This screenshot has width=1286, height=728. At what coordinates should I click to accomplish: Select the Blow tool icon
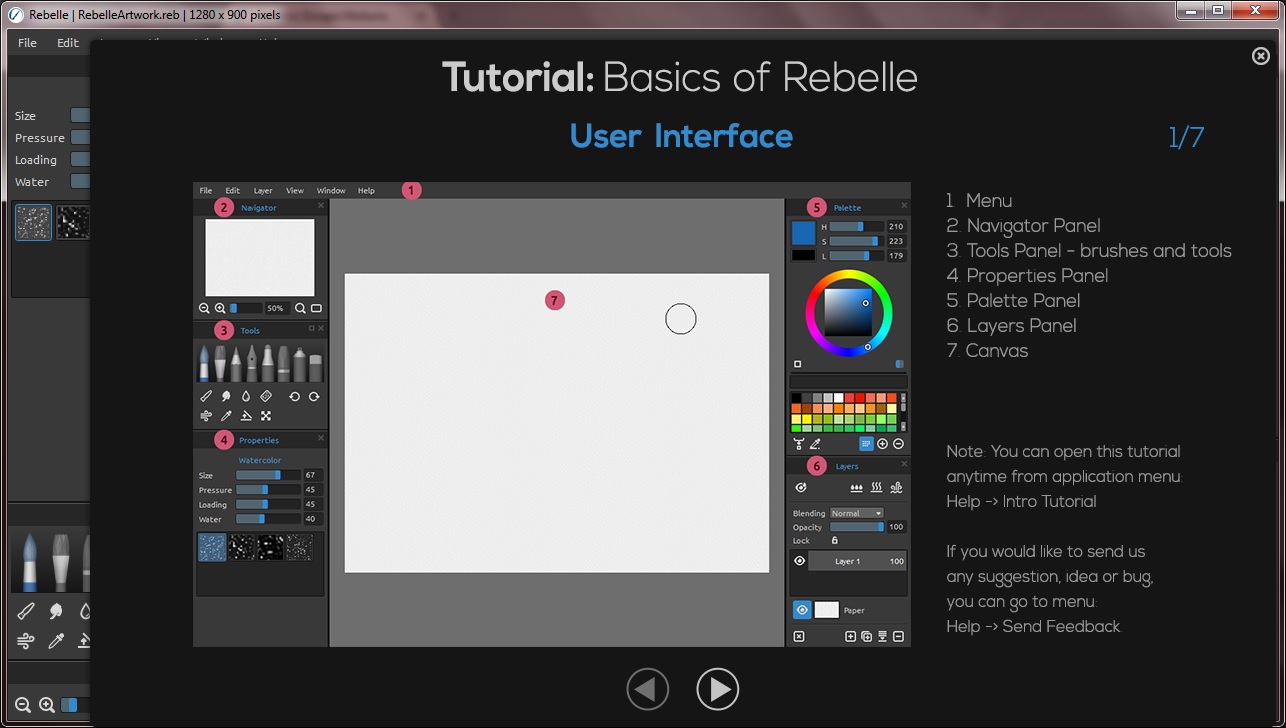pos(26,640)
